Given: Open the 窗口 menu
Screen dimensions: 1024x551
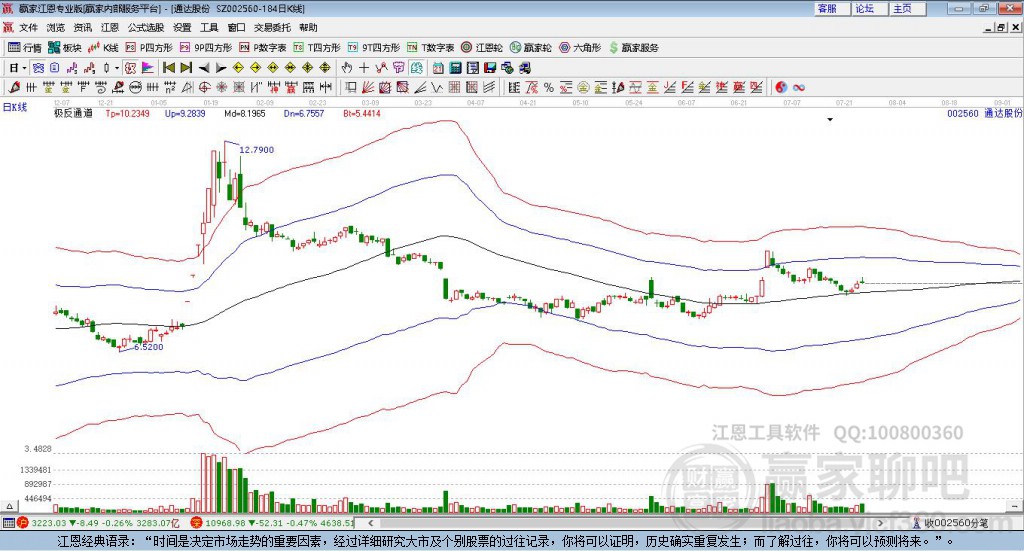Looking at the screenshot, I should coord(236,27).
